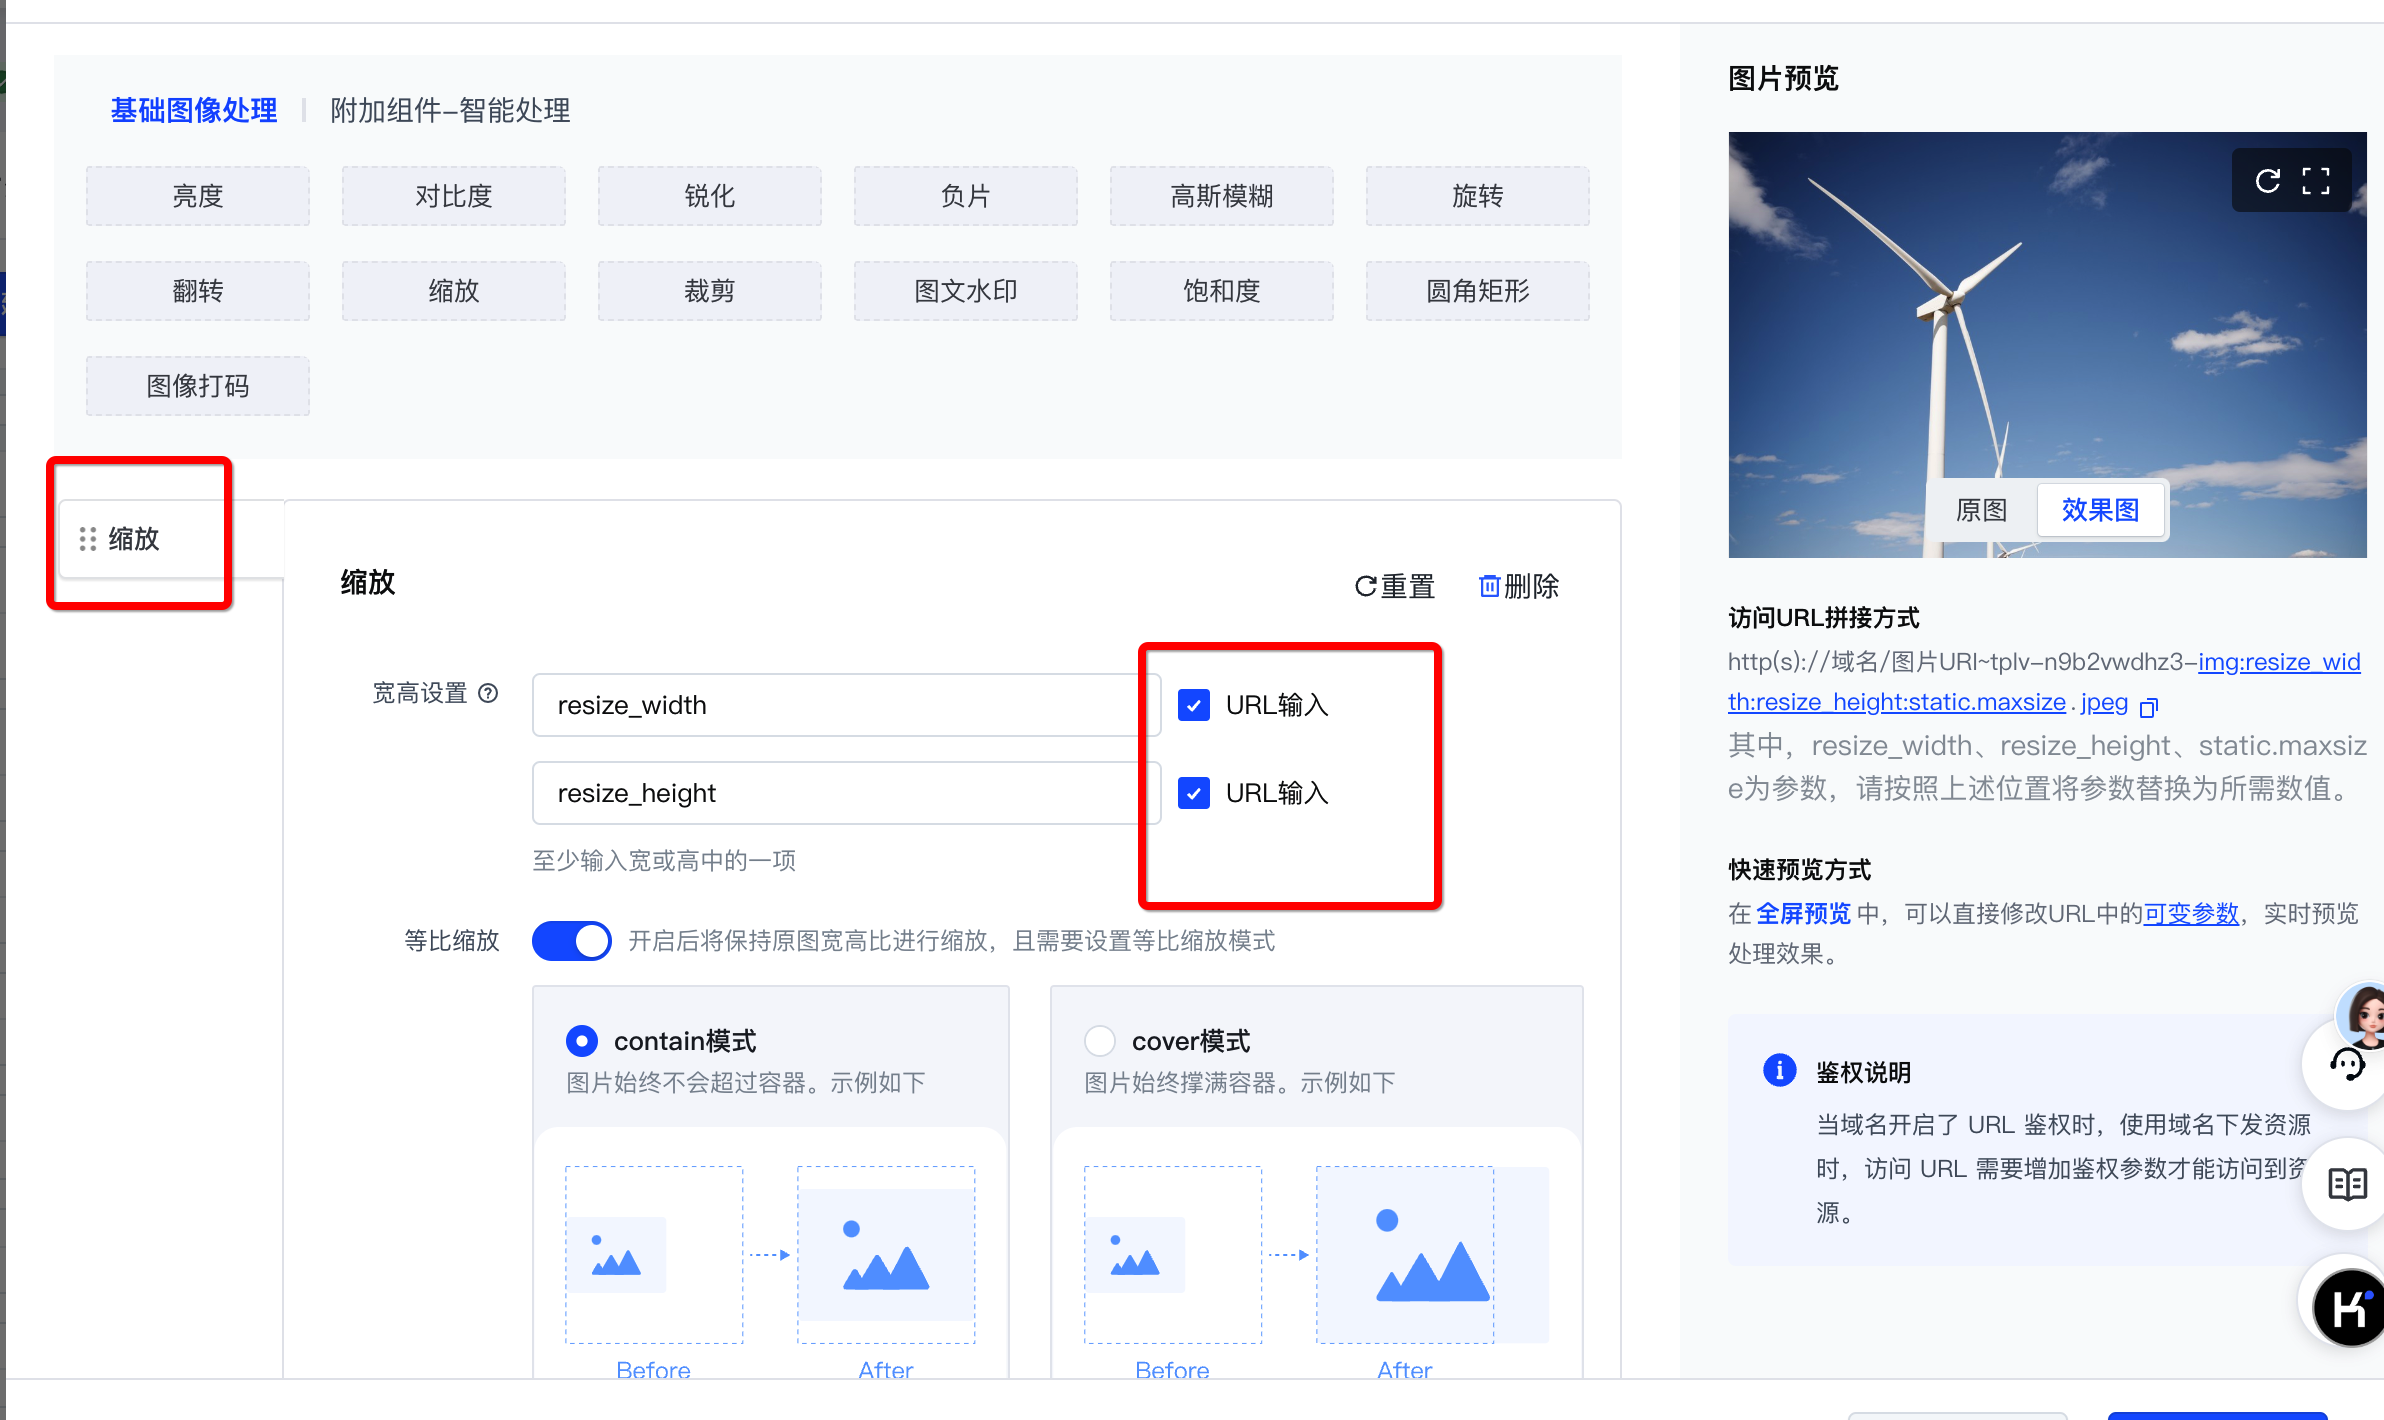
Task: Click the fullscreen icon on image preview
Action: click(x=2315, y=180)
